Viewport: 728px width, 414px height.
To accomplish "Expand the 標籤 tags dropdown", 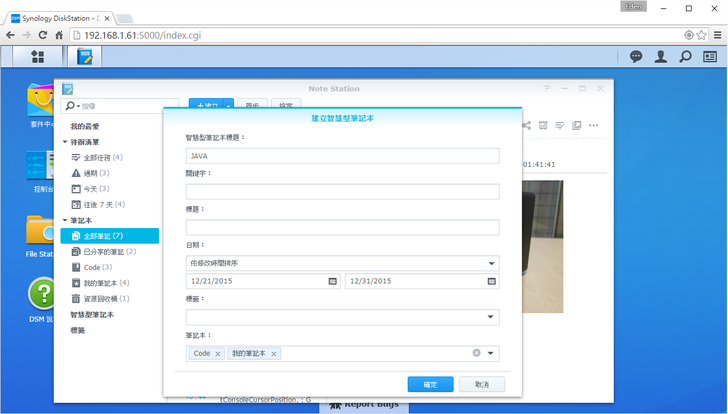I will click(491, 317).
